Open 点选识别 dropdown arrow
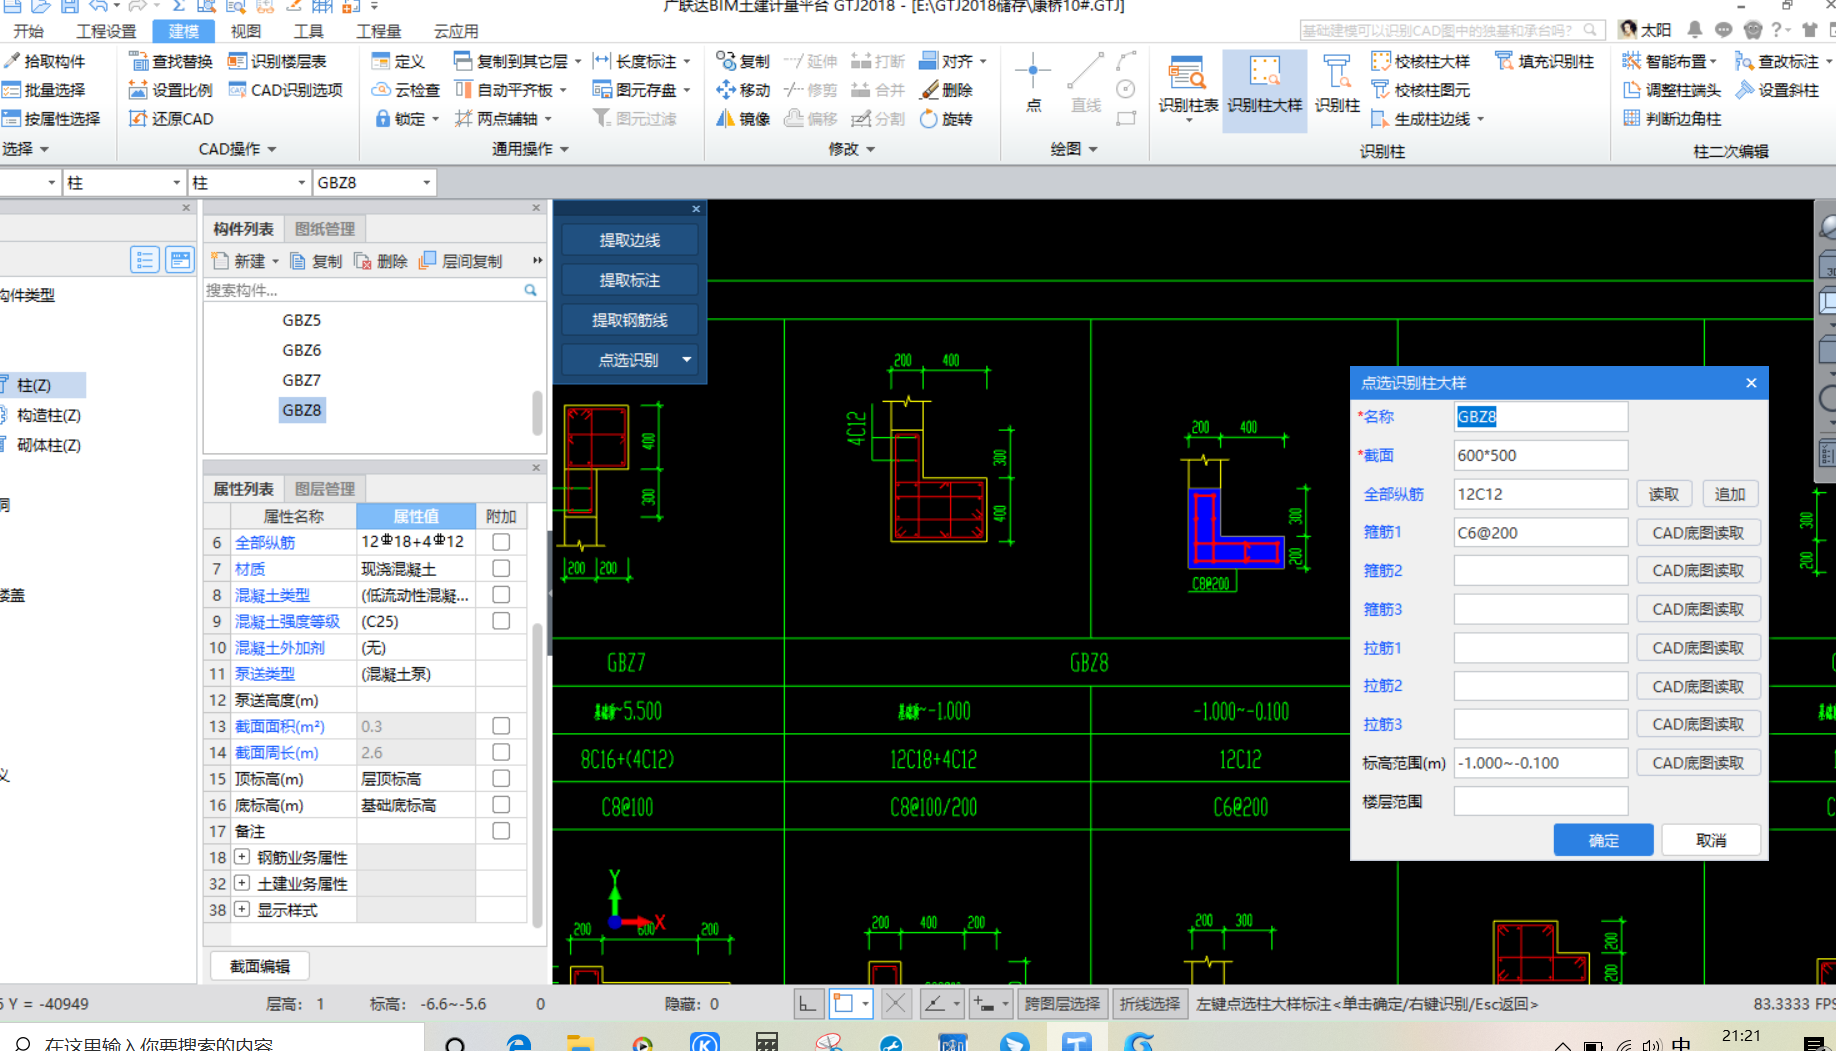Image resolution: width=1836 pixels, height=1051 pixels. pyautogui.click(x=687, y=360)
